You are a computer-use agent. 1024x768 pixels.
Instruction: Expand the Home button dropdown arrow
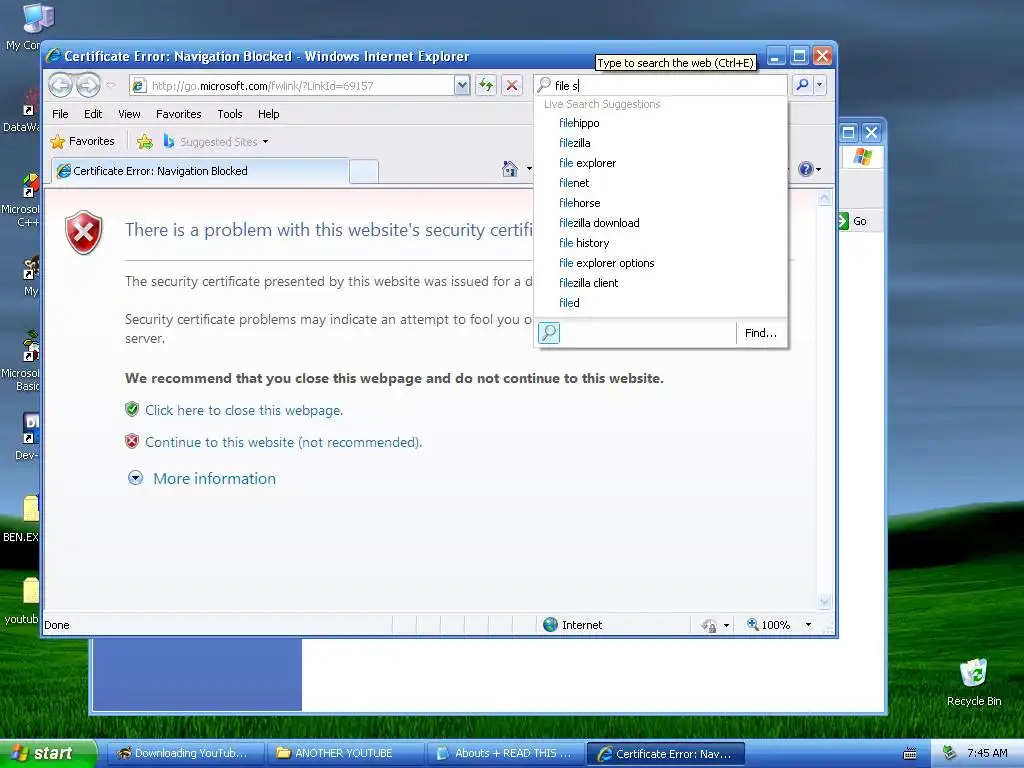click(529, 169)
